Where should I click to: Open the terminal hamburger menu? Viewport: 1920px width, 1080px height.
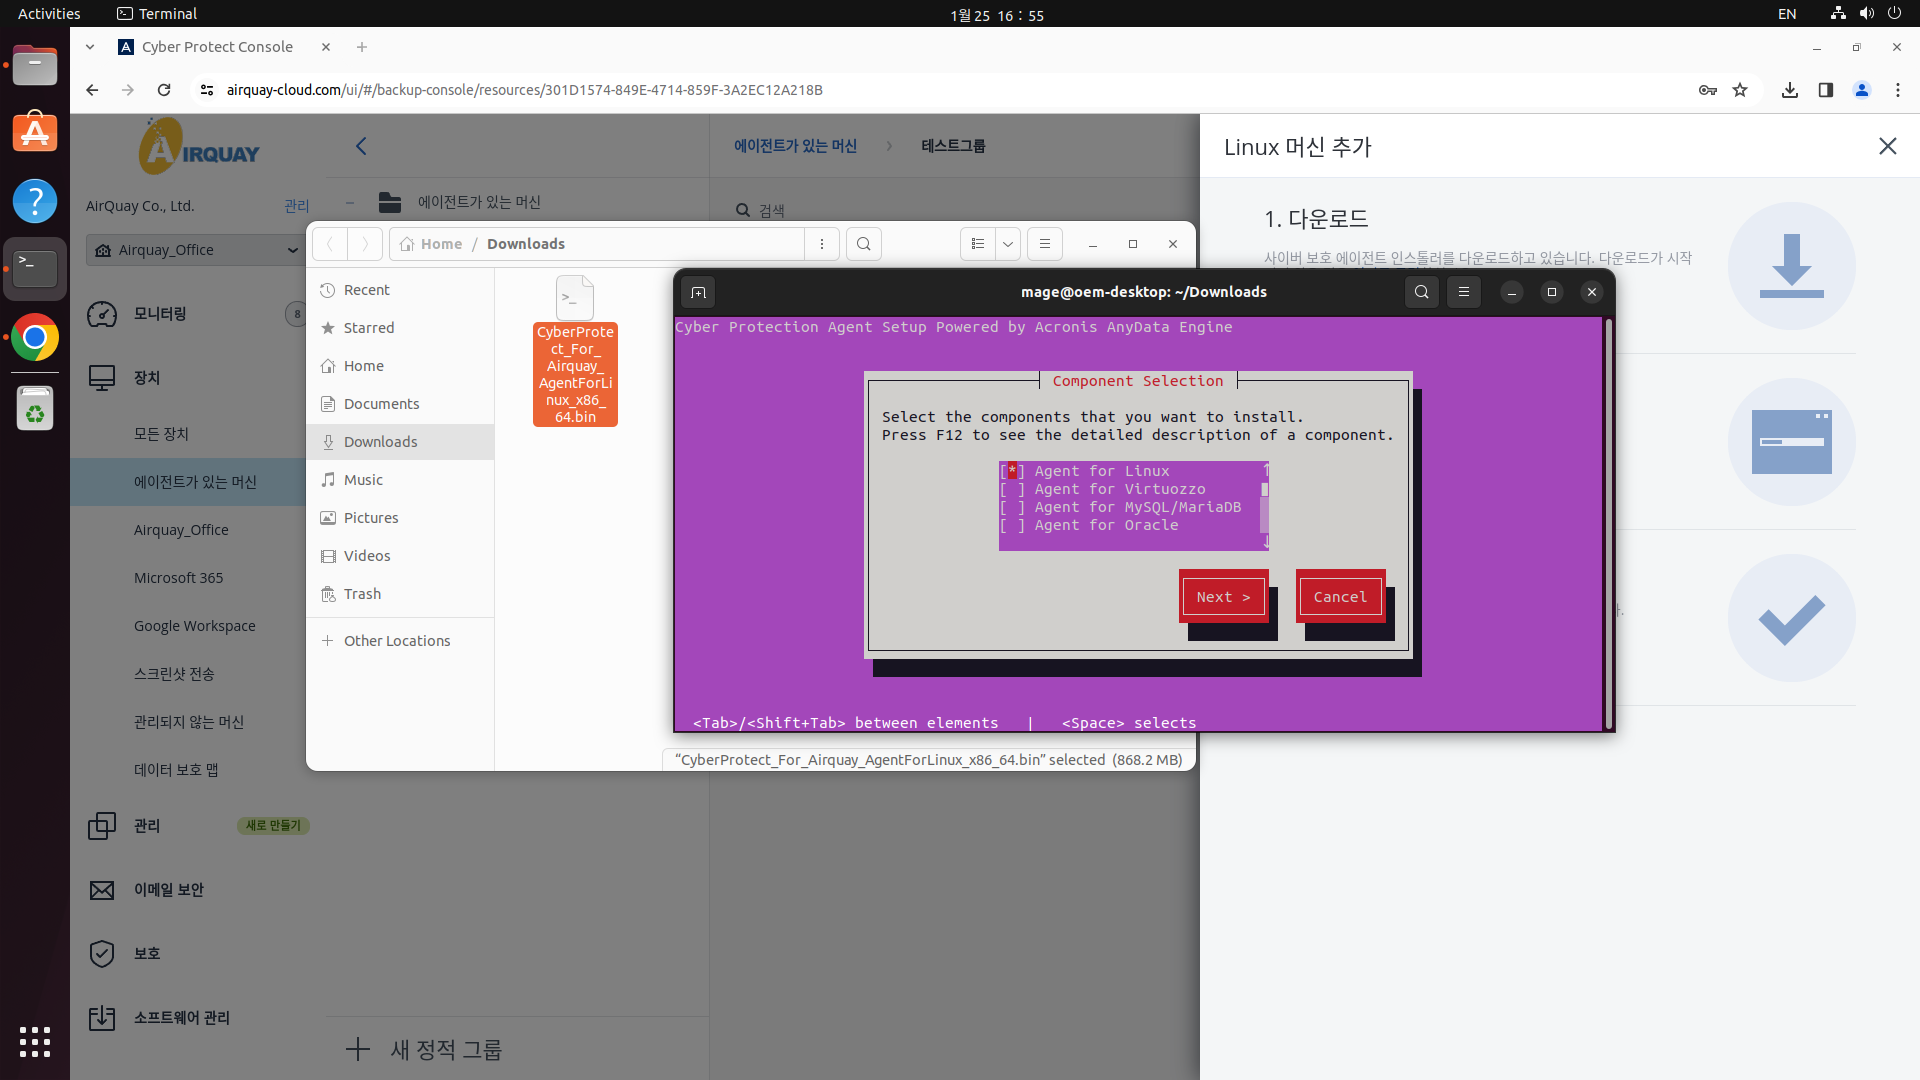tap(1463, 292)
